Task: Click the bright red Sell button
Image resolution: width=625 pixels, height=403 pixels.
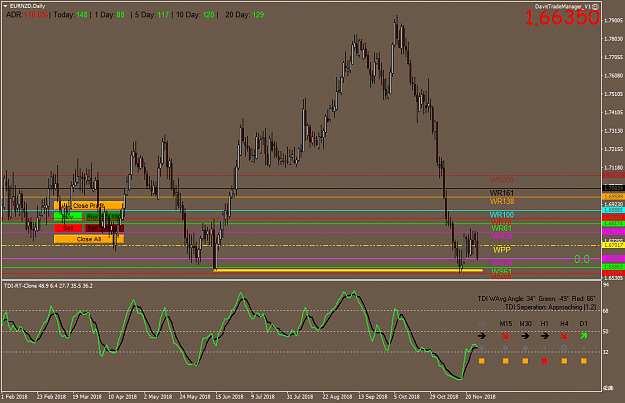Action: tap(68, 228)
